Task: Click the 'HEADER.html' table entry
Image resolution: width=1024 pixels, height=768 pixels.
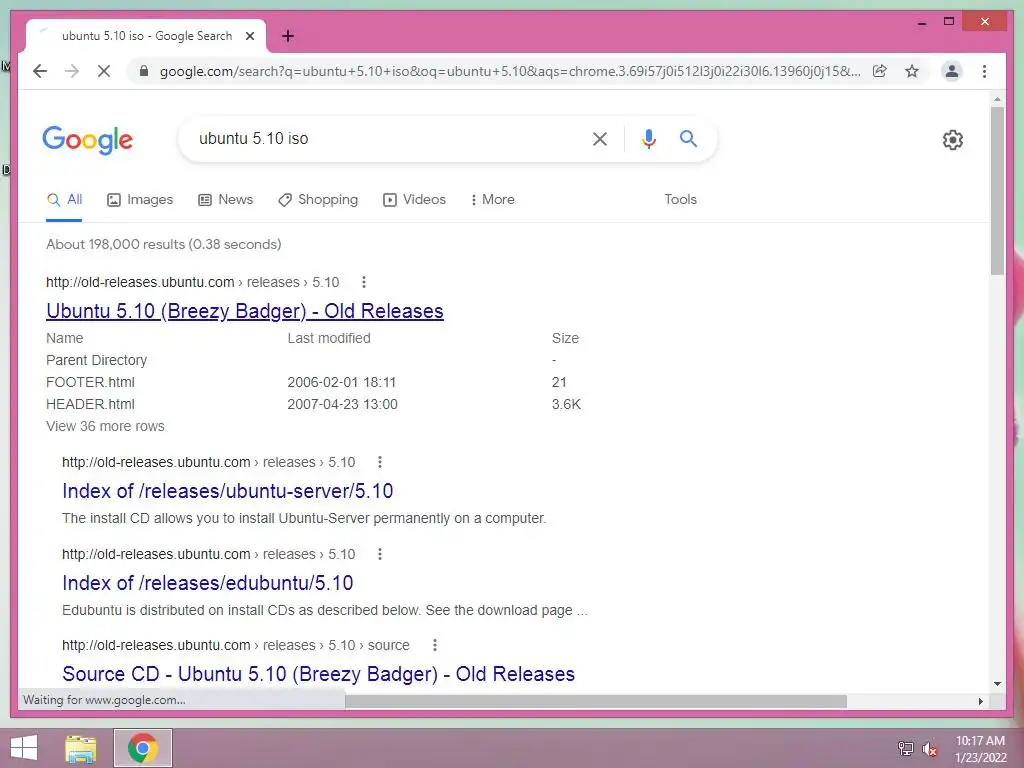Action: click(x=90, y=404)
